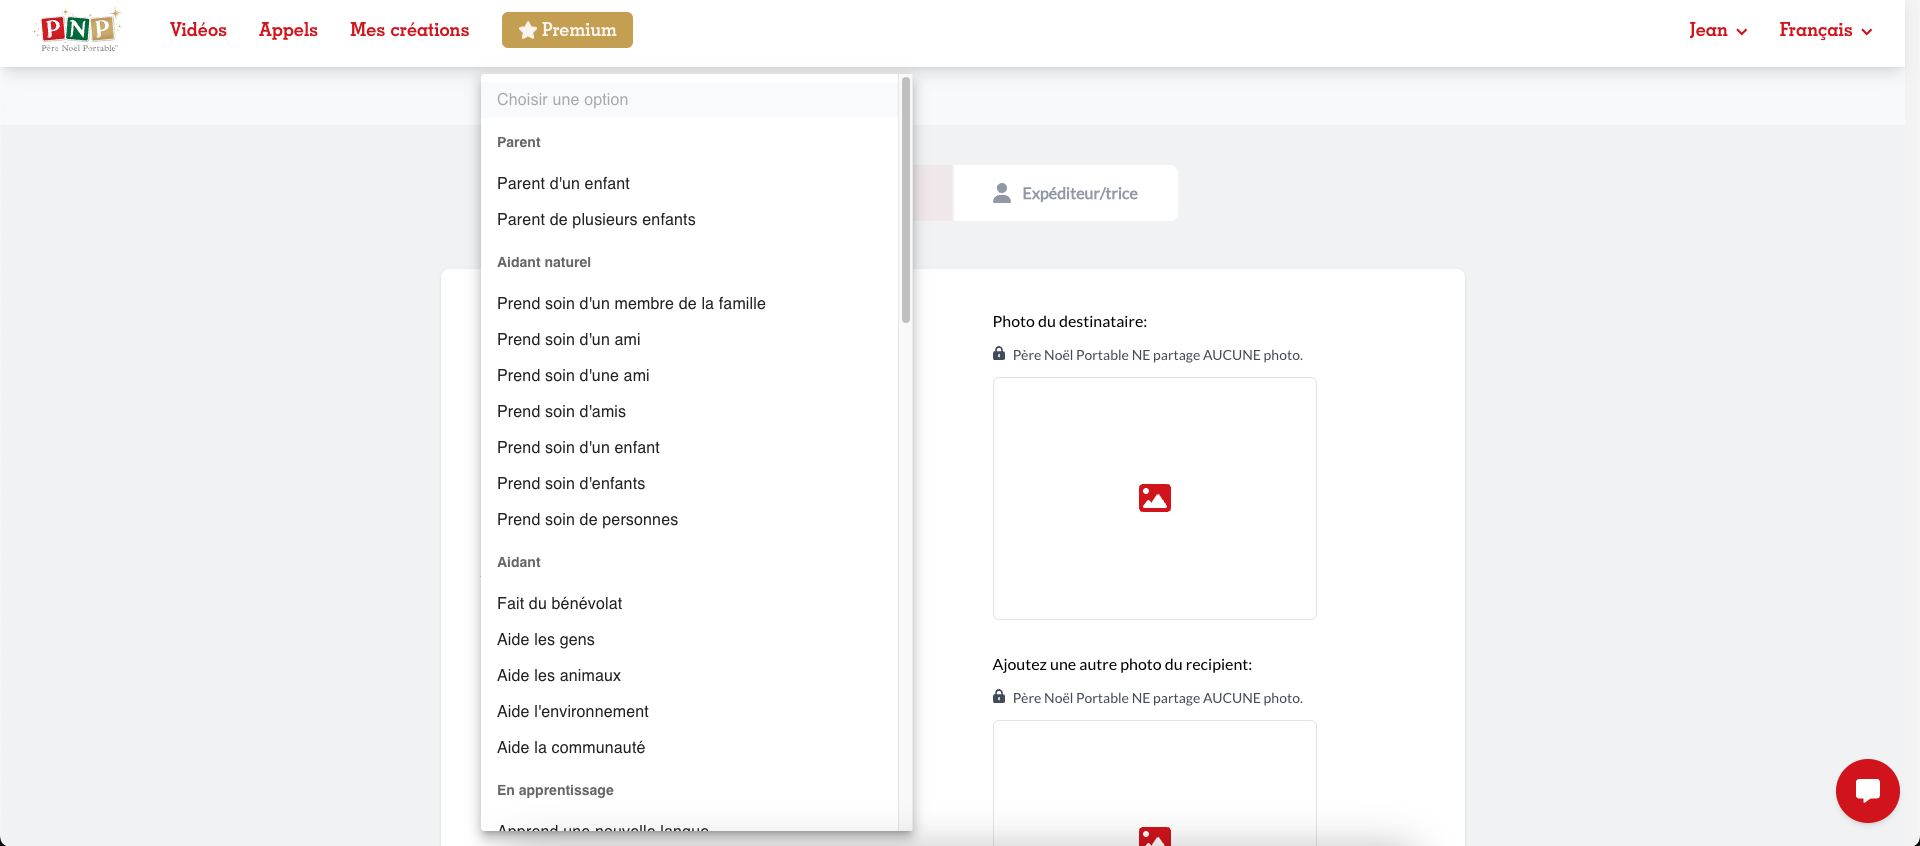Viewport: 1920px width, 846px height.
Task: Open the Jean account dropdown
Action: (1718, 30)
